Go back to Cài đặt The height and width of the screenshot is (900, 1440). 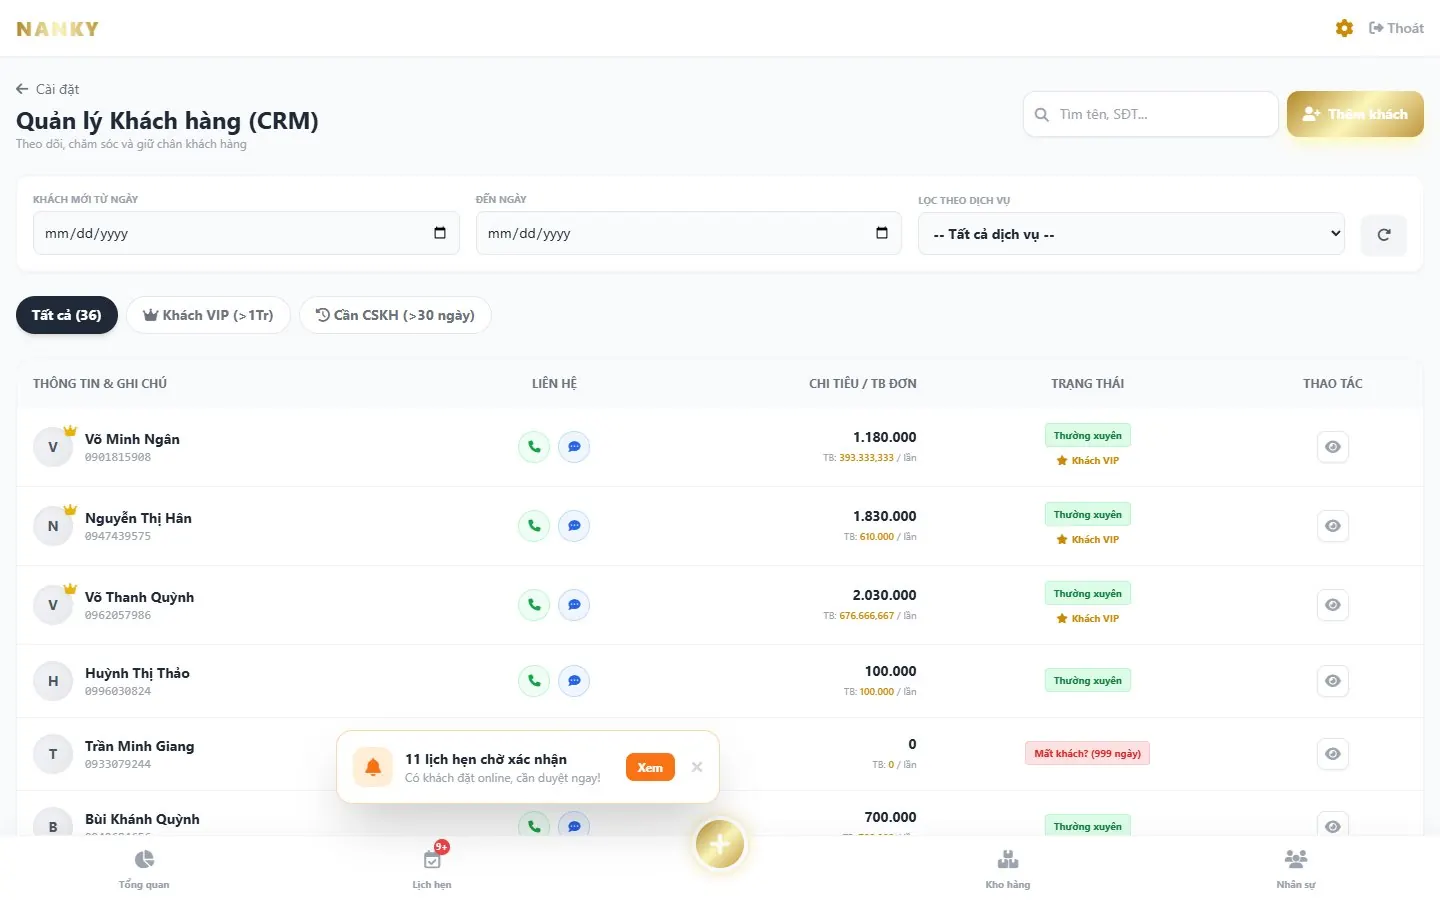48,89
